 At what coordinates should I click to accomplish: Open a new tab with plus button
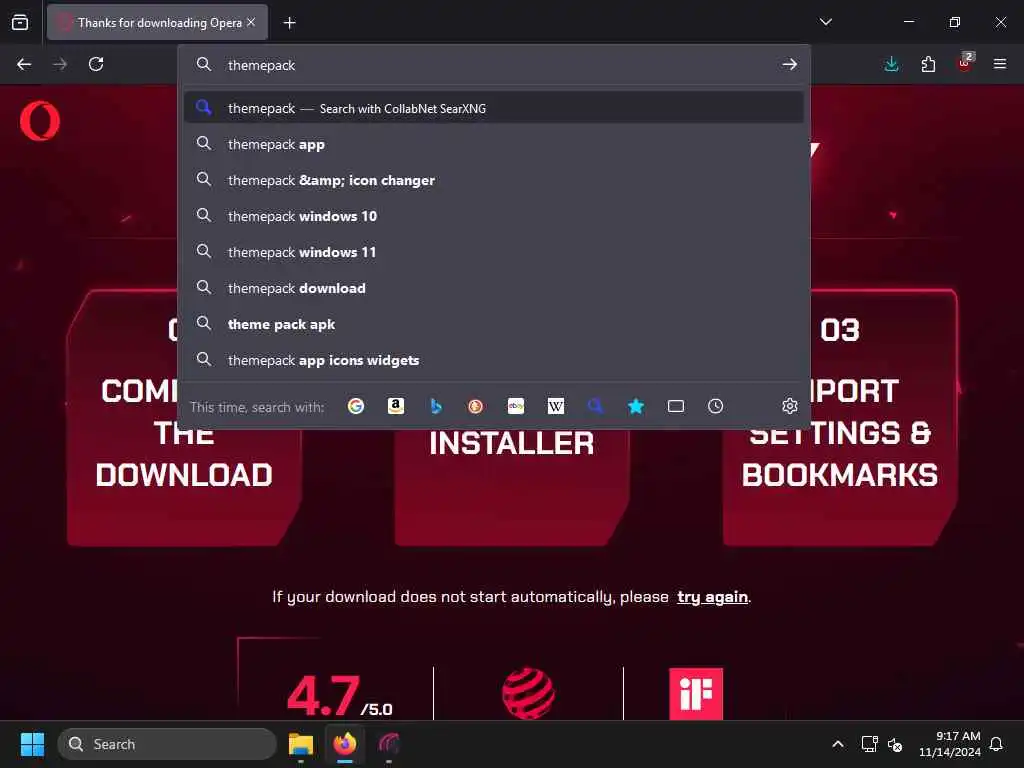click(289, 23)
